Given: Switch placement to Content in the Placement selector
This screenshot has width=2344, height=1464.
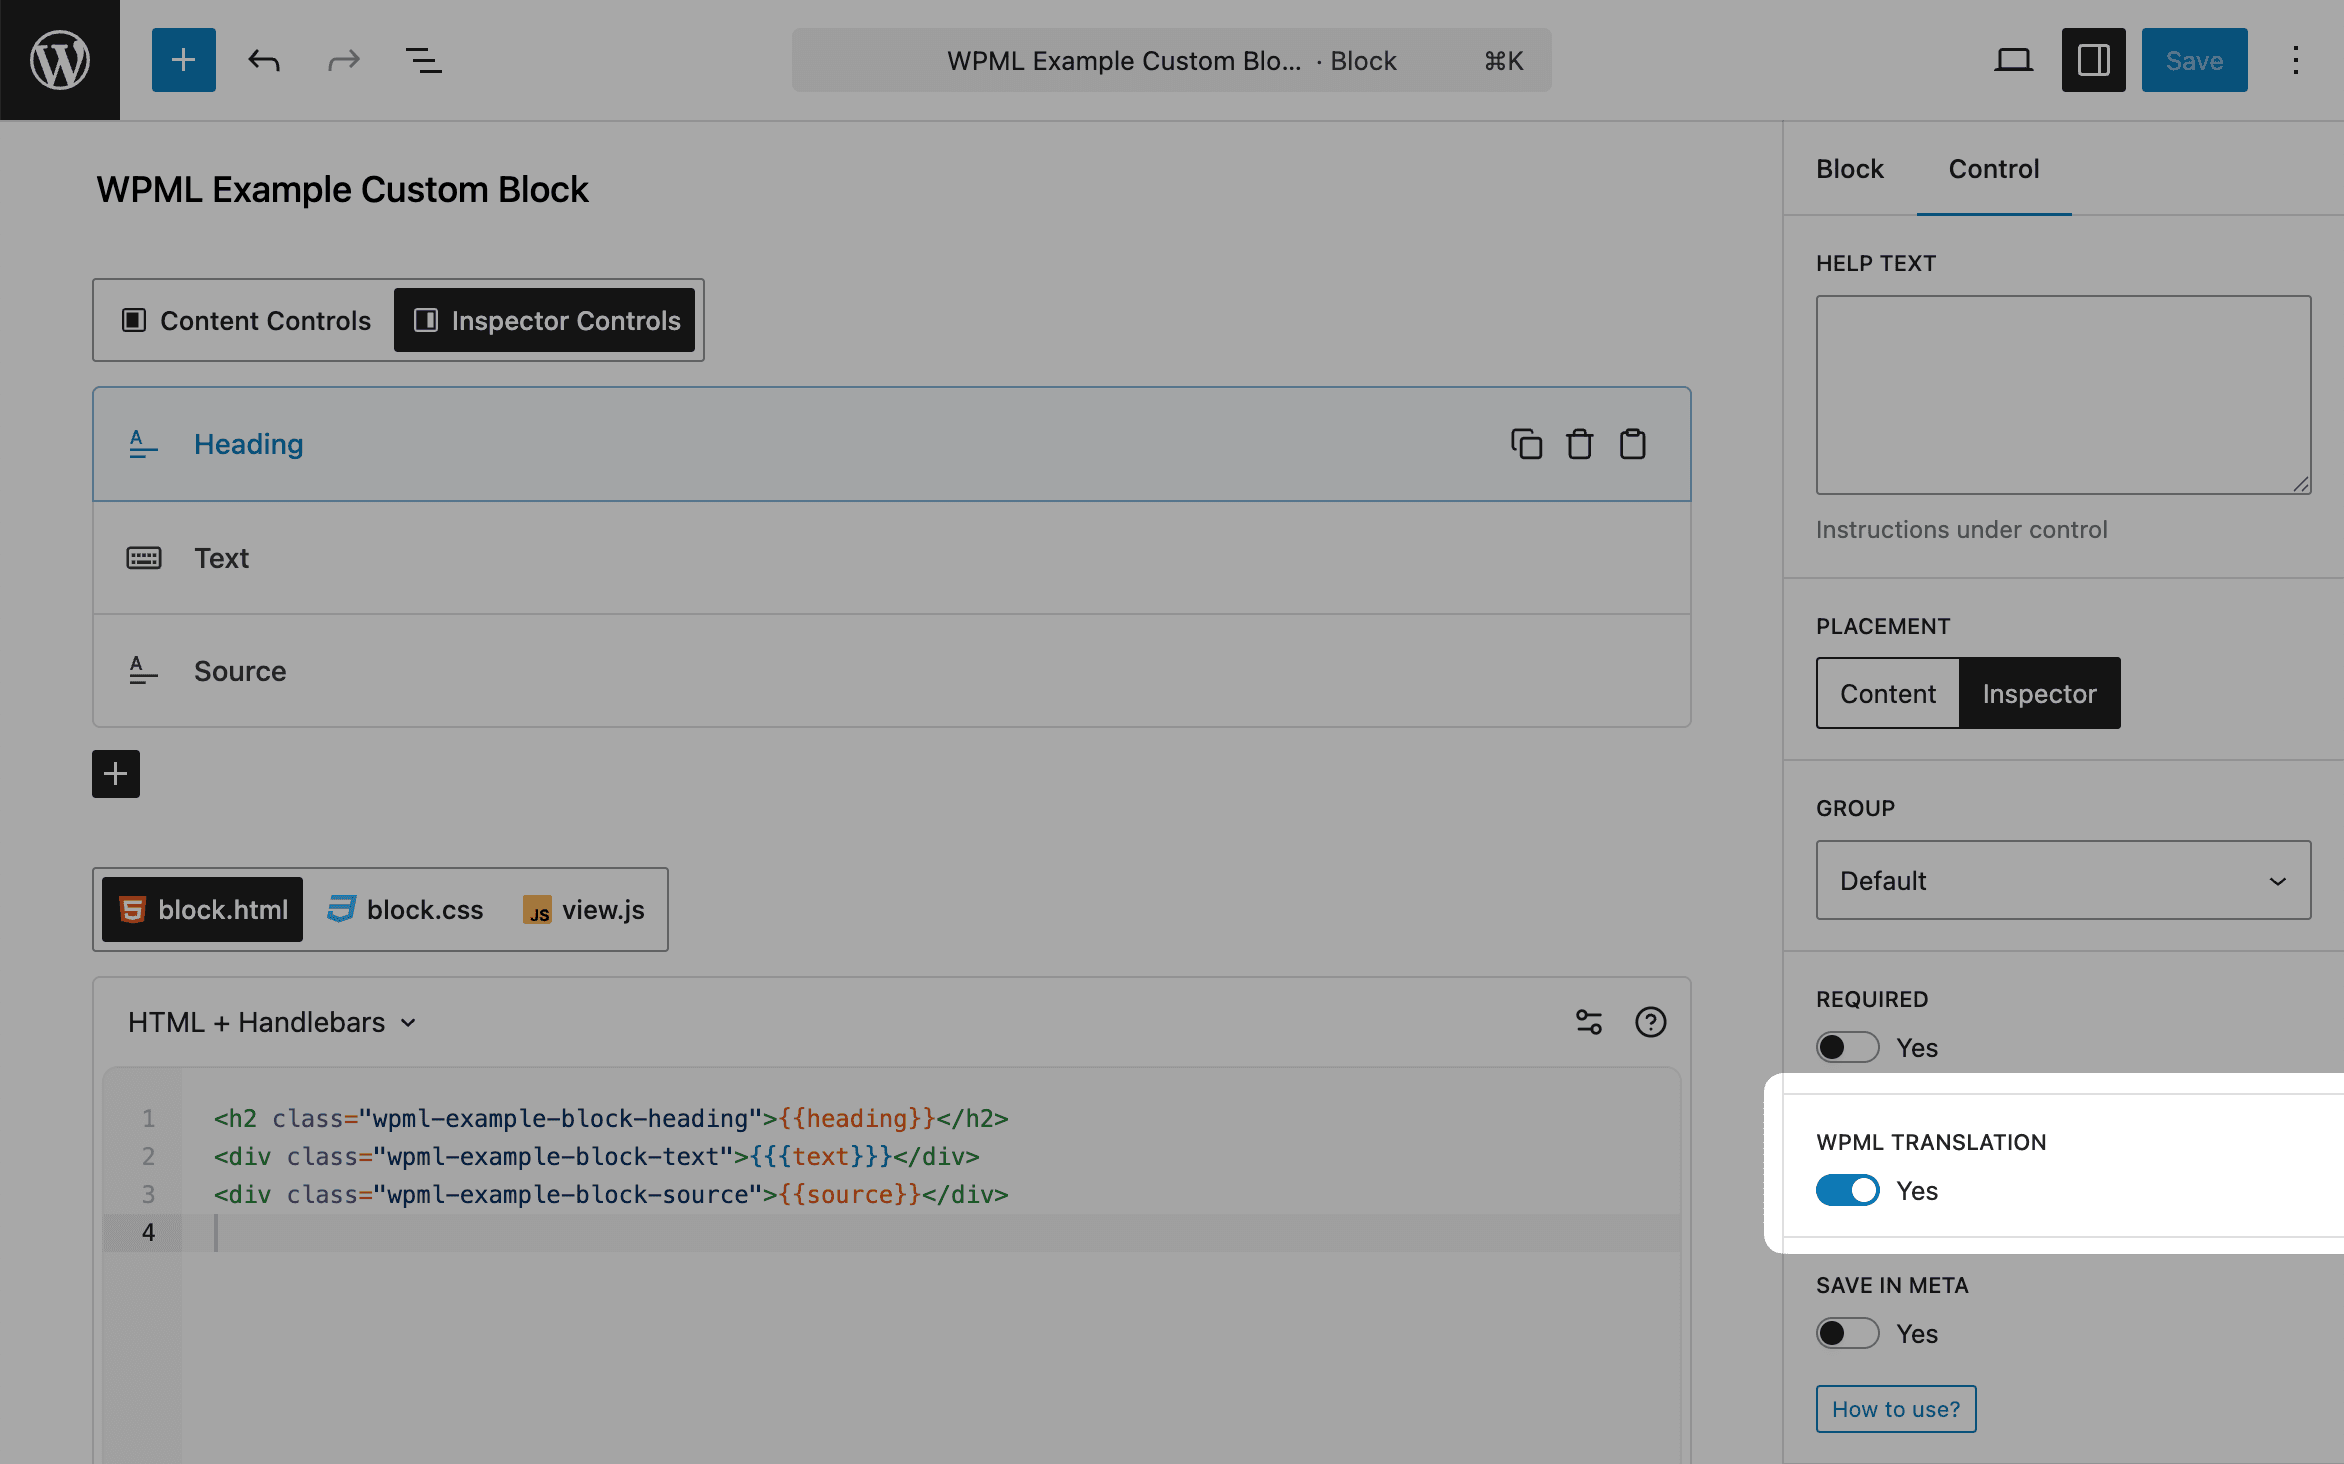Looking at the screenshot, I should click(x=1887, y=692).
